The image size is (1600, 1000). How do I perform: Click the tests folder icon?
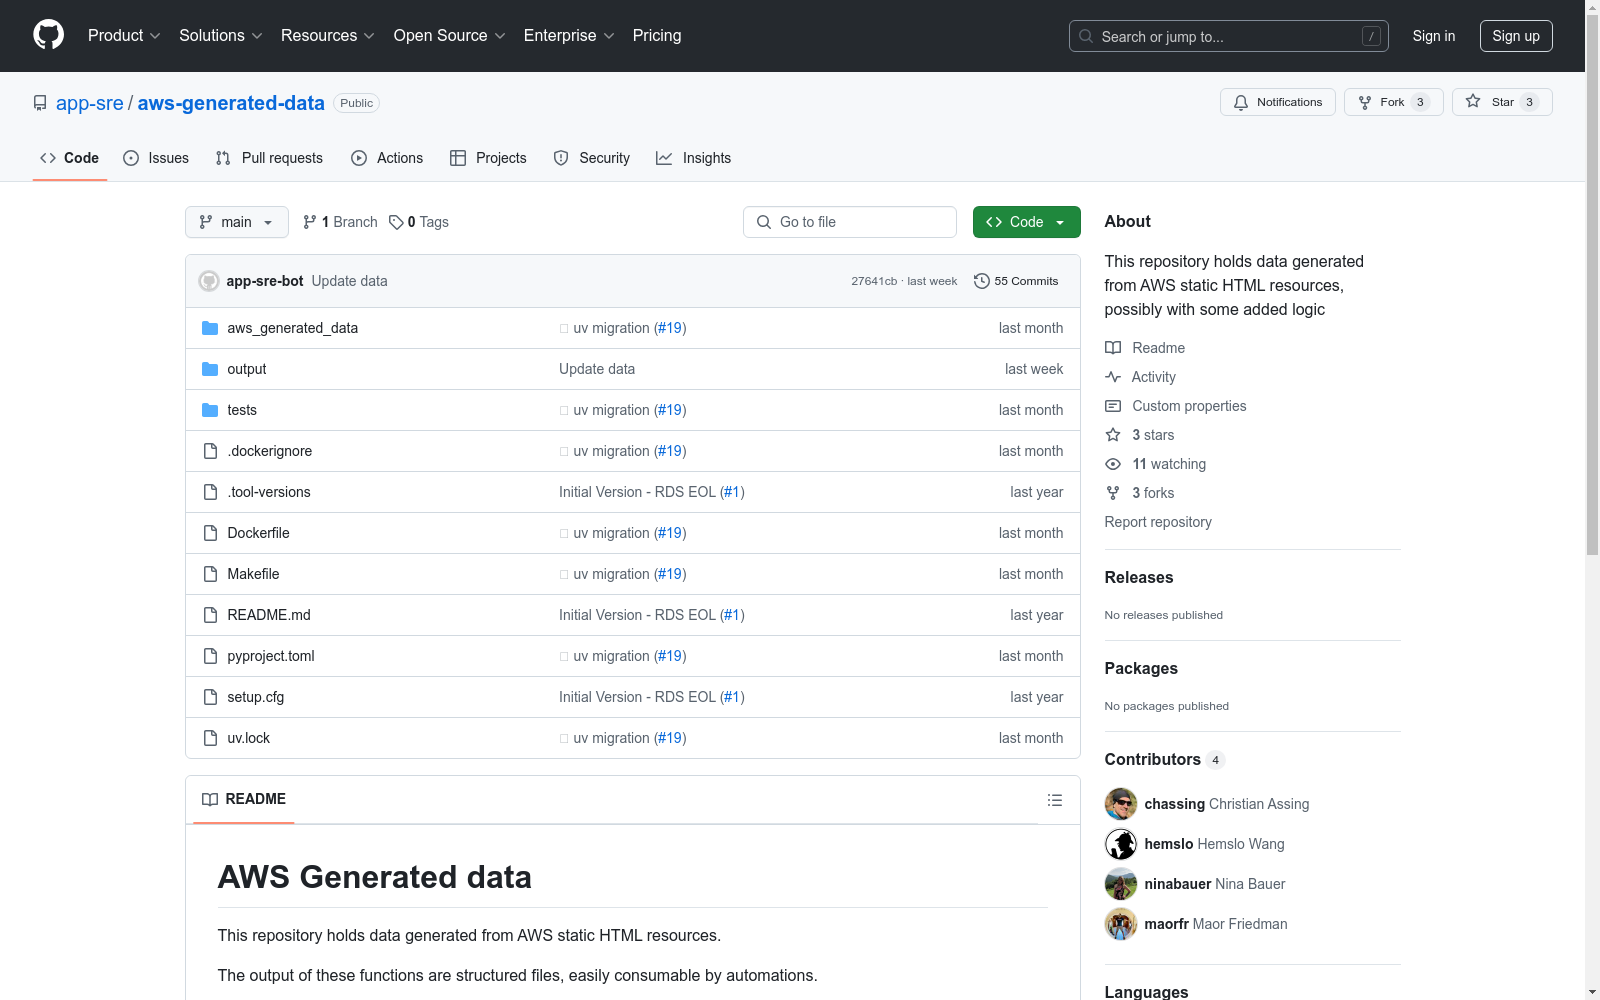point(210,410)
